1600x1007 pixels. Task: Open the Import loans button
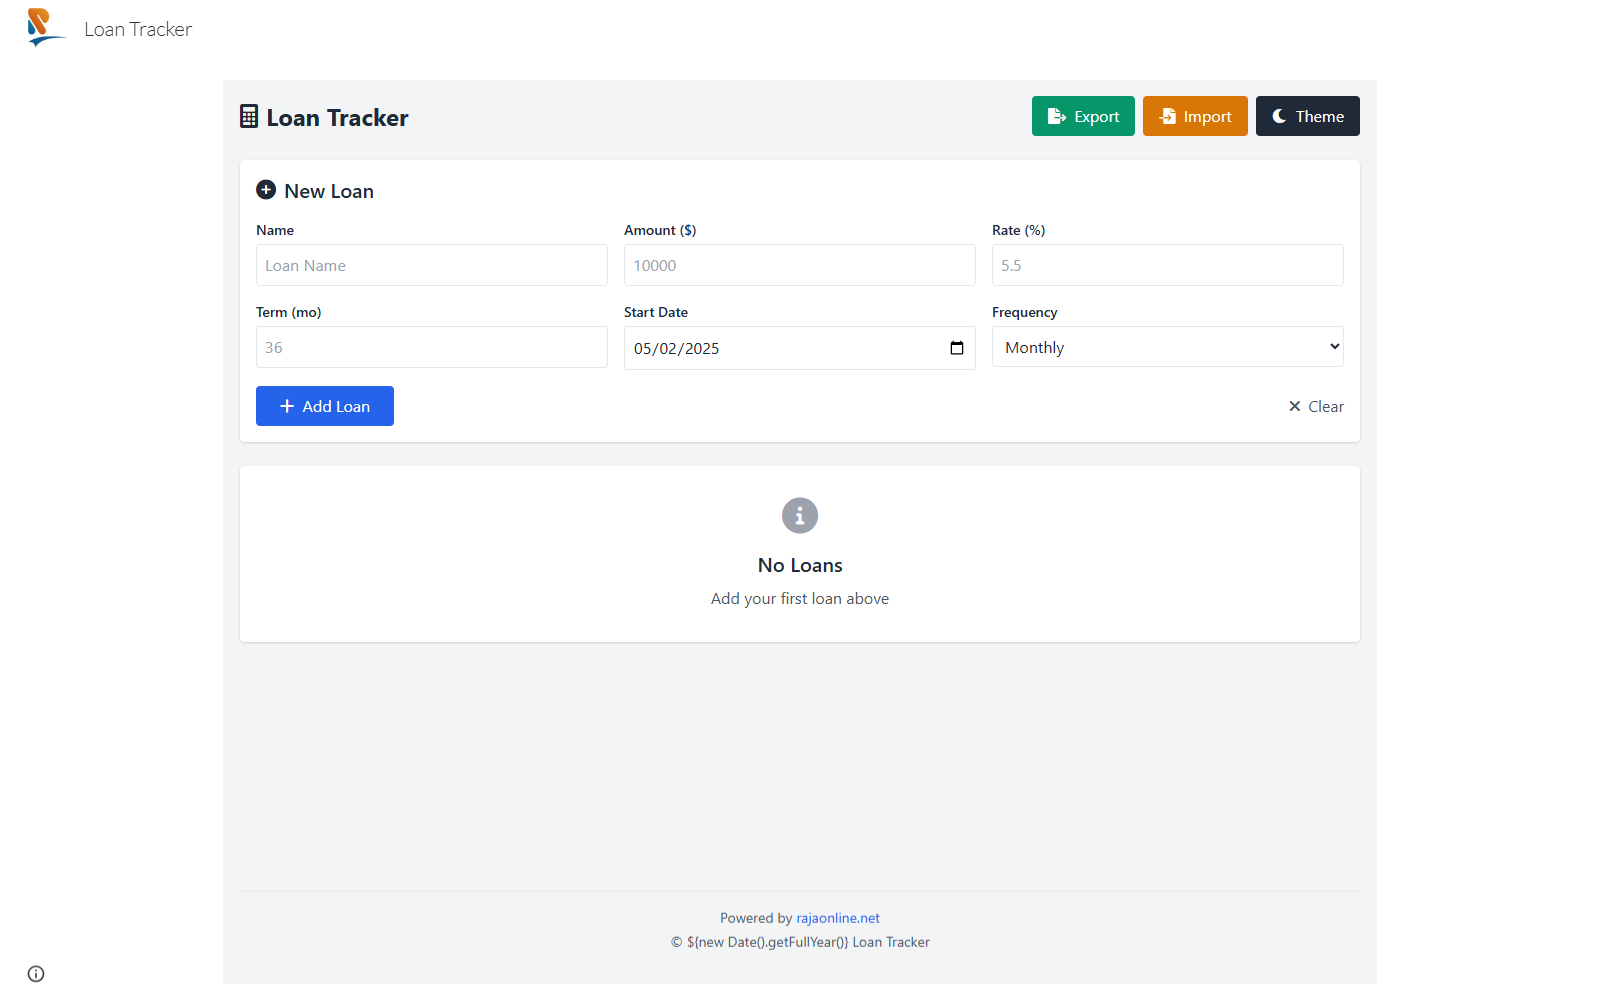pyautogui.click(x=1195, y=116)
